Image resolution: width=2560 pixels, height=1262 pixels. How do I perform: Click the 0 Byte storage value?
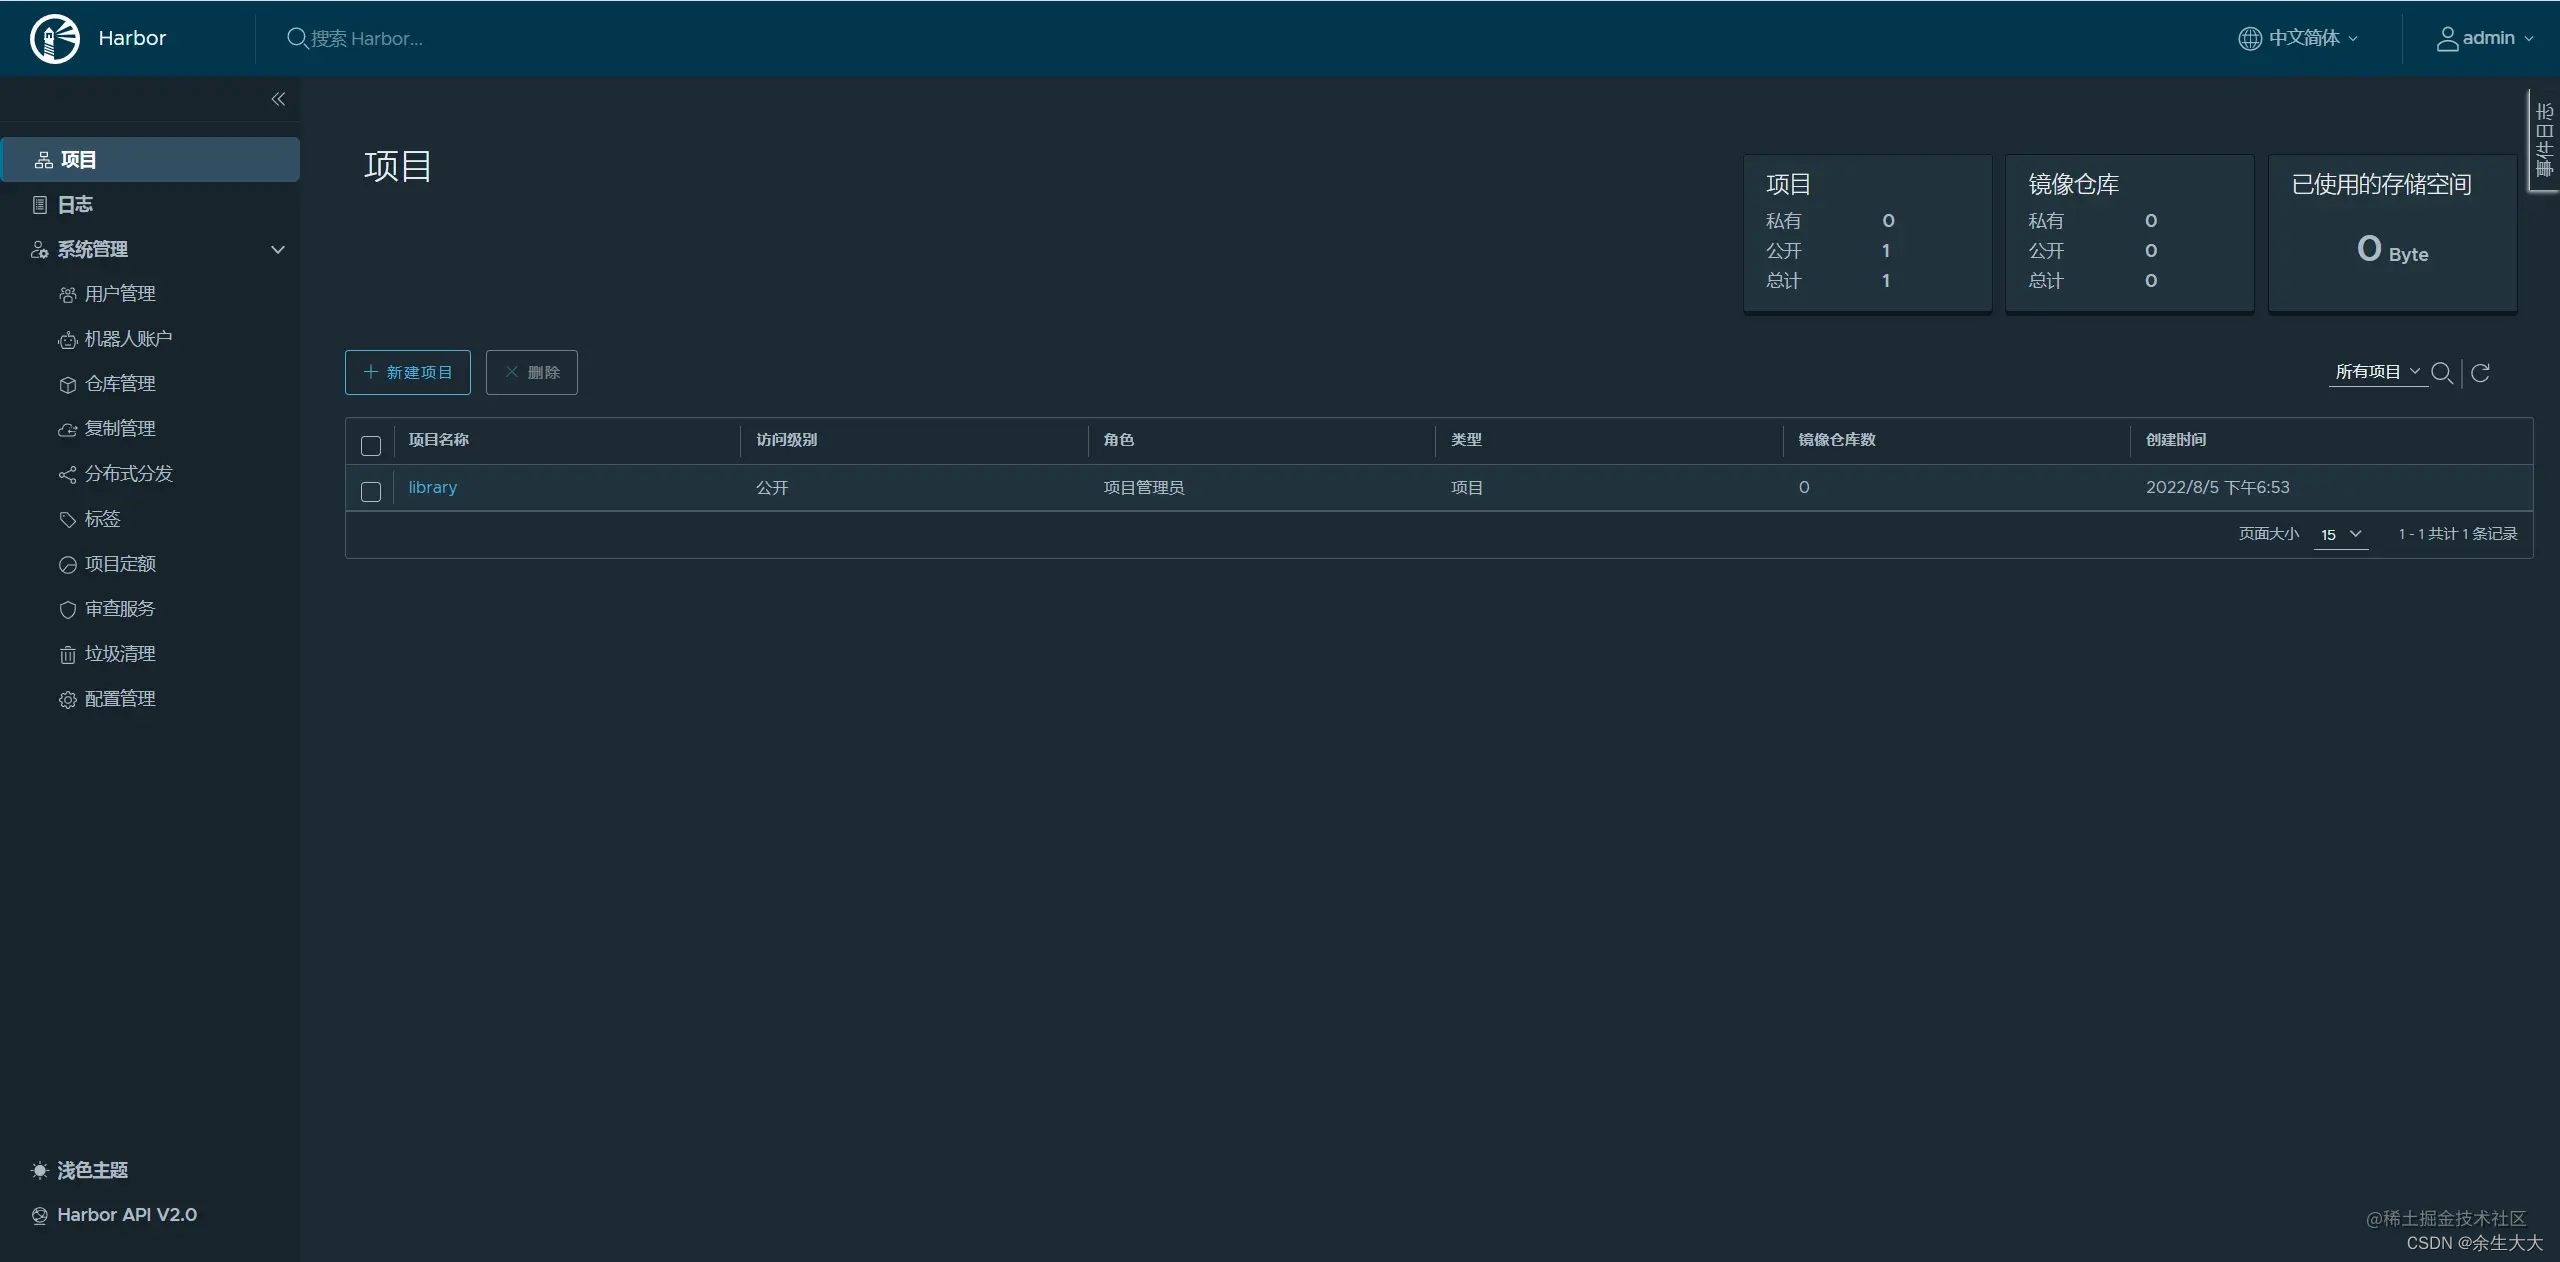point(2392,249)
